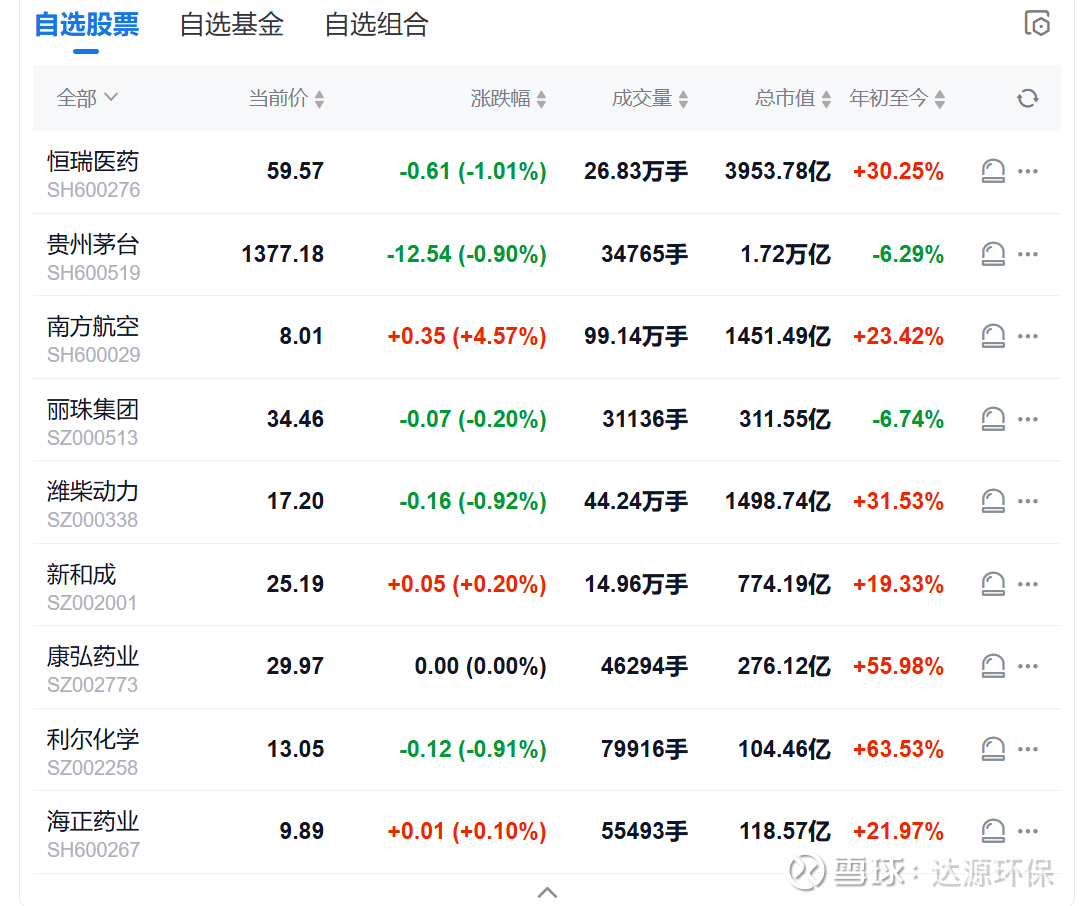Open 南方航空 stock page
This screenshot has width=1086, height=906.
[x=93, y=326]
